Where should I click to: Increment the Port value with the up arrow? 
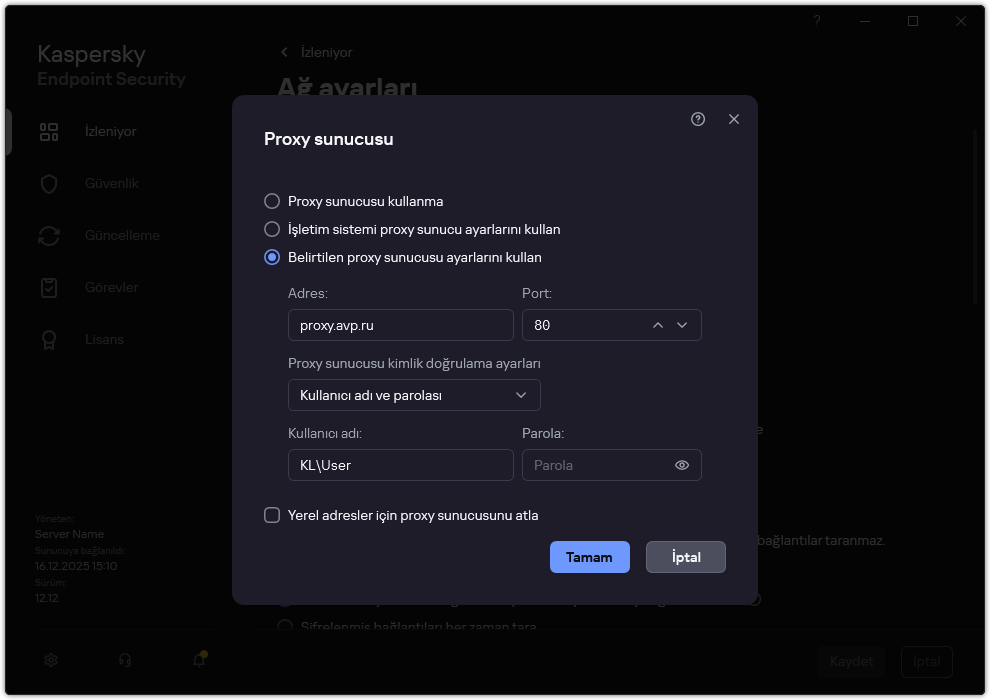[x=658, y=325]
